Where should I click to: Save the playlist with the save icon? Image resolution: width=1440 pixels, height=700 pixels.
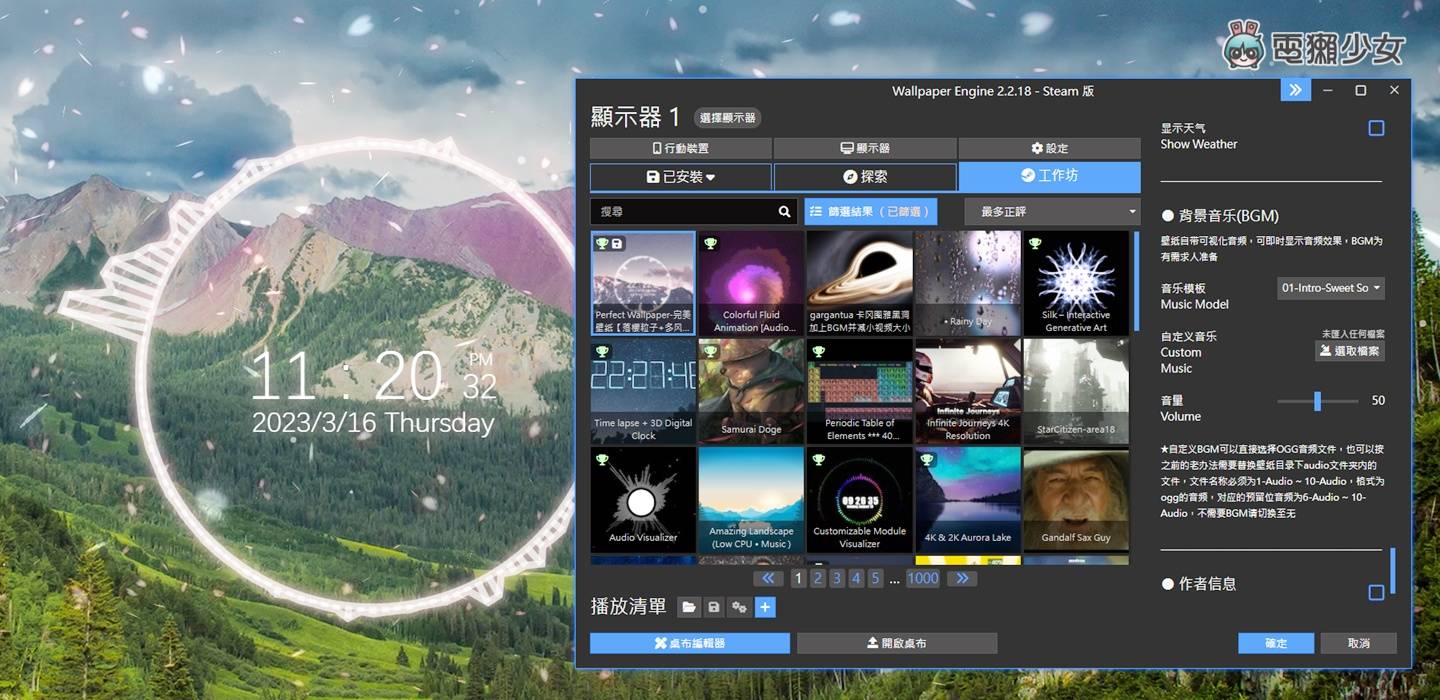713,607
